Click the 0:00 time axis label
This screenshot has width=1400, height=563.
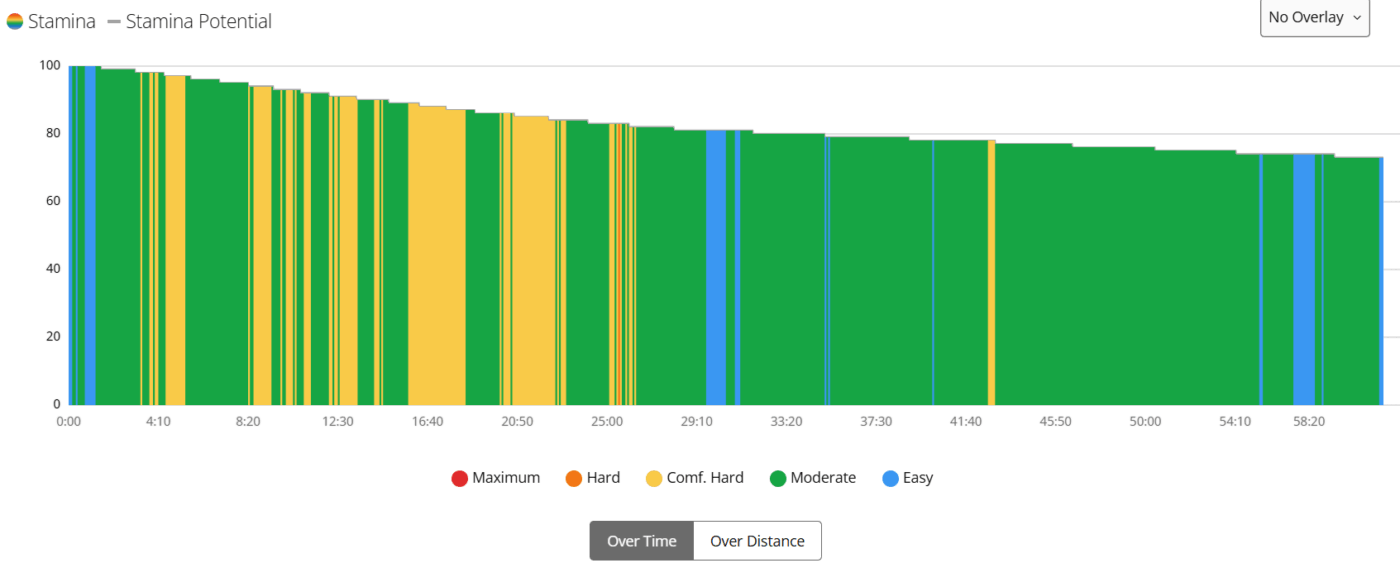pyautogui.click(x=69, y=421)
